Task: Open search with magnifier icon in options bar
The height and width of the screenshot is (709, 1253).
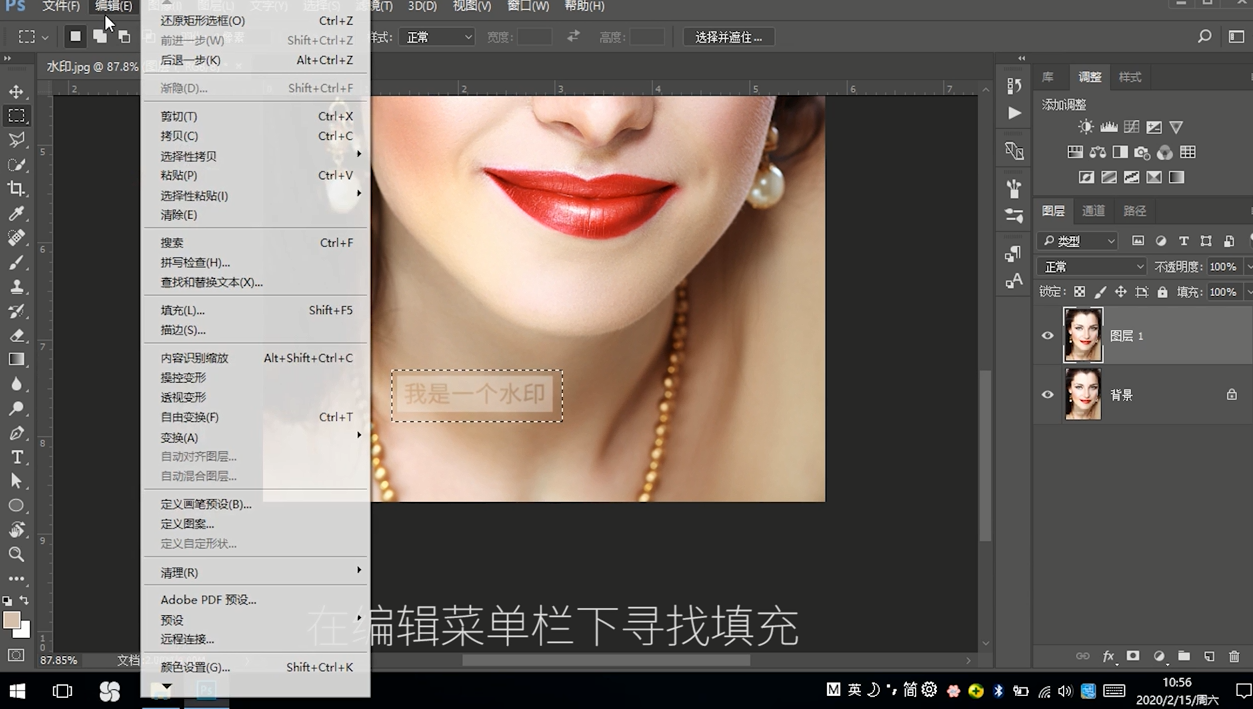Action: tap(1204, 36)
